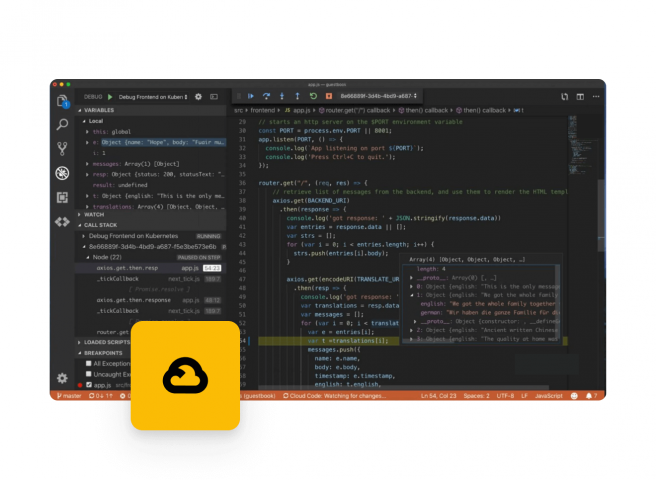Click the Continue debug button

(251, 97)
